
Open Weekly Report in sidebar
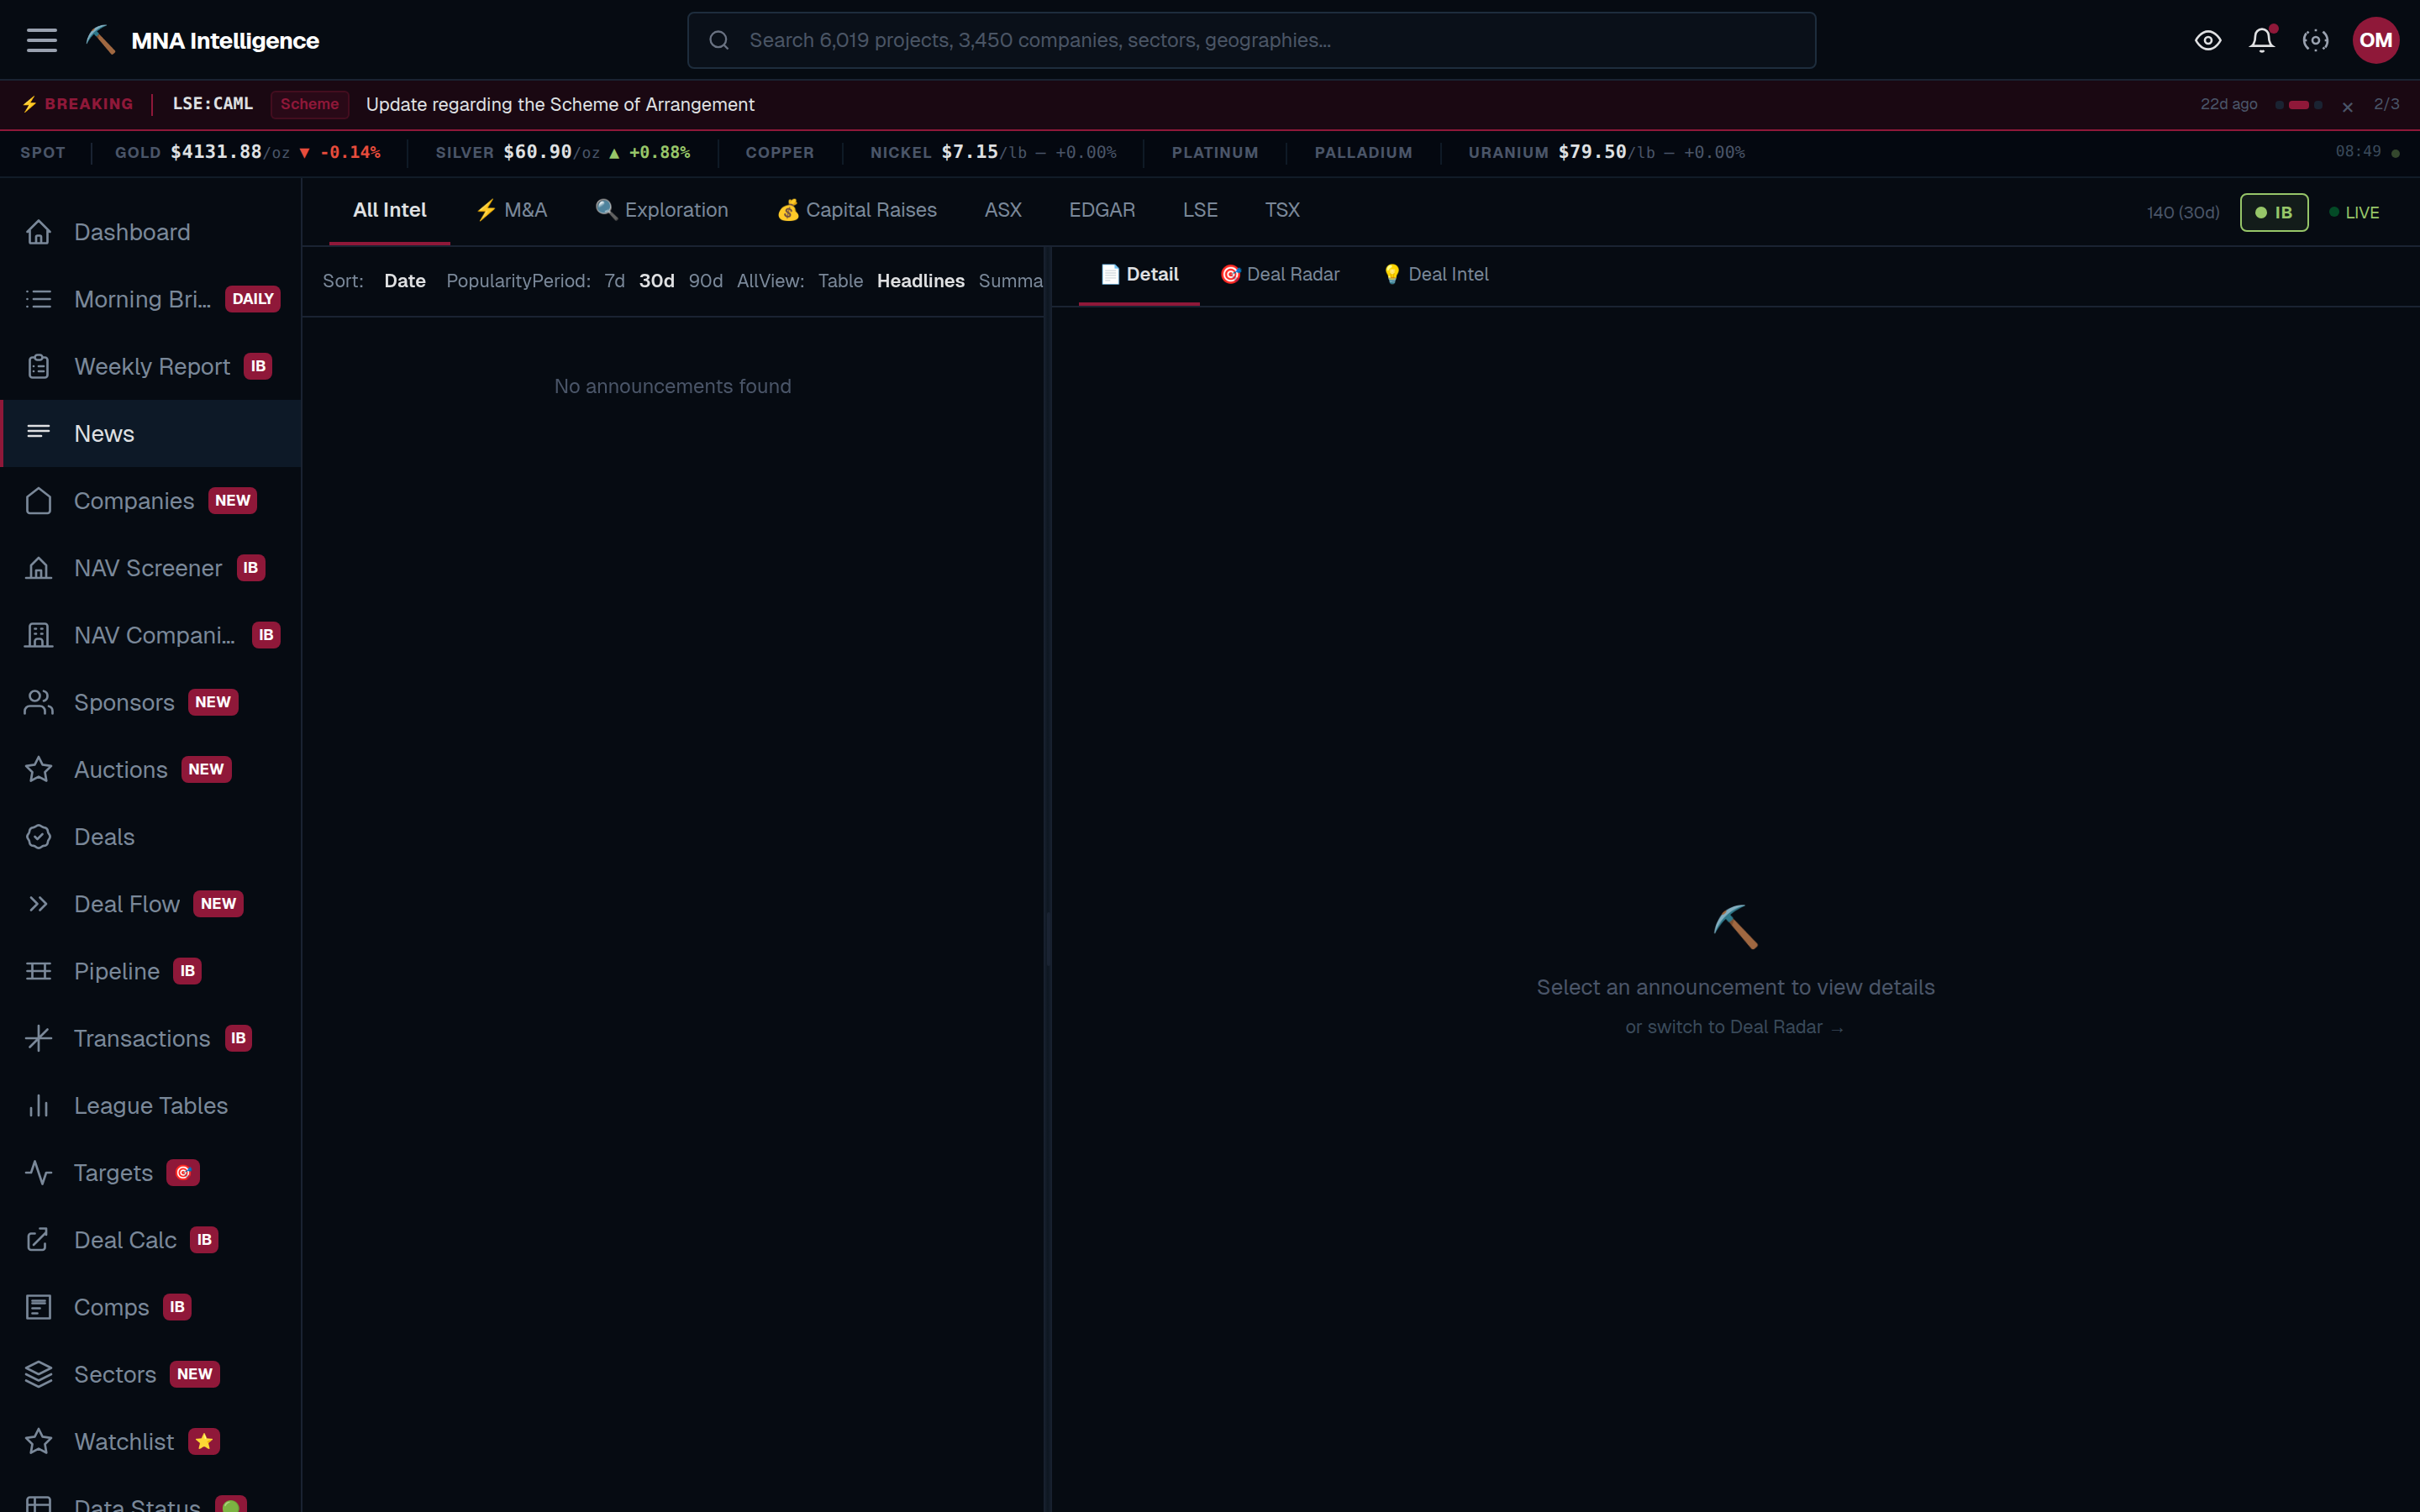(151, 366)
